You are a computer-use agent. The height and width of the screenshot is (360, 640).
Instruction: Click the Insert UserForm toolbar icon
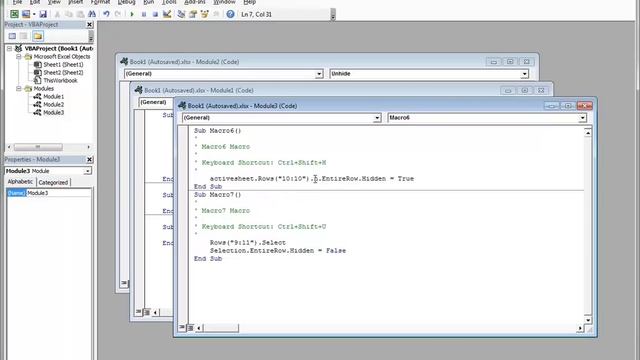[26, 14]
